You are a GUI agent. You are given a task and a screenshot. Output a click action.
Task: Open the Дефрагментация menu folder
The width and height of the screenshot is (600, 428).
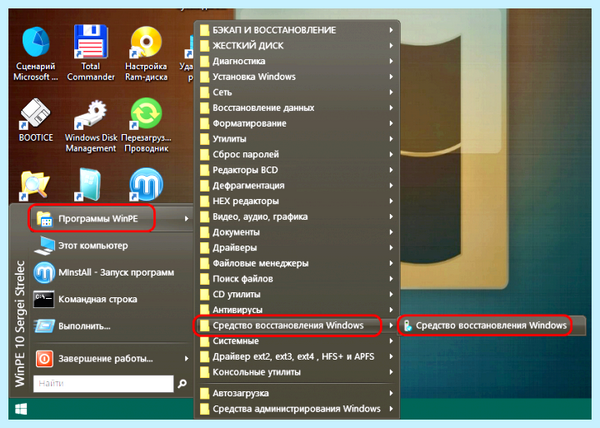click(297, 186)
